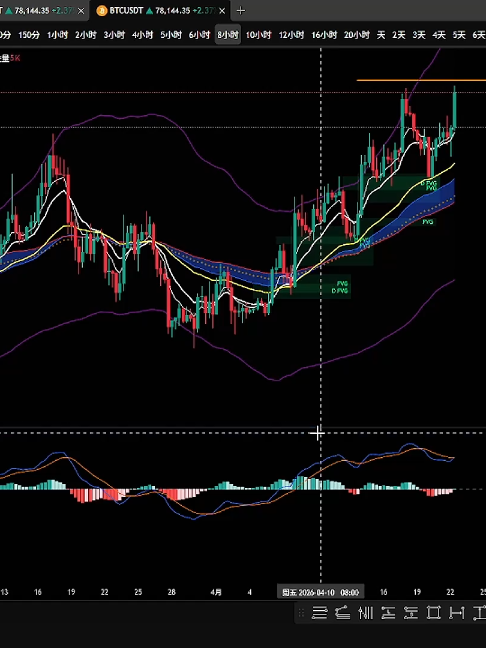
Task: Select the 3小时 timeframe
Action: click(114, 35)
